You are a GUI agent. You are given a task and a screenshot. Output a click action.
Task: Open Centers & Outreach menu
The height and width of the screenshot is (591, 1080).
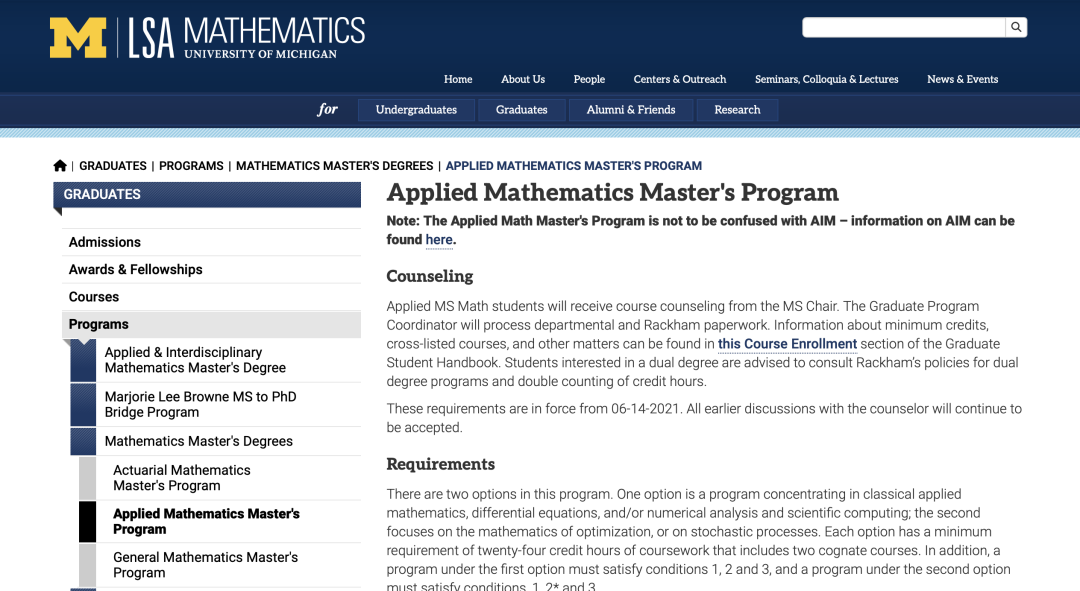pos(680,79)
